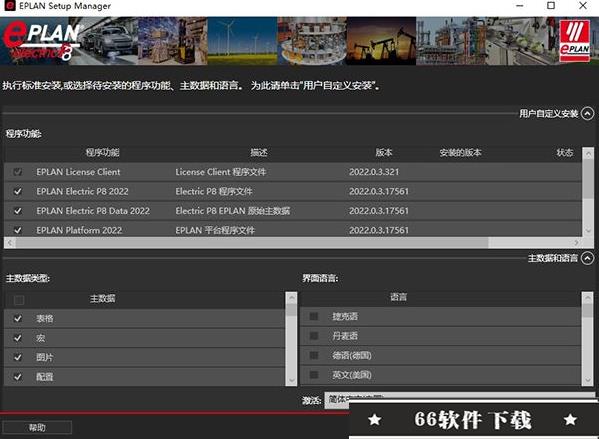Click the 程序功能 column header
599x439 pixels.
point(102,152)
